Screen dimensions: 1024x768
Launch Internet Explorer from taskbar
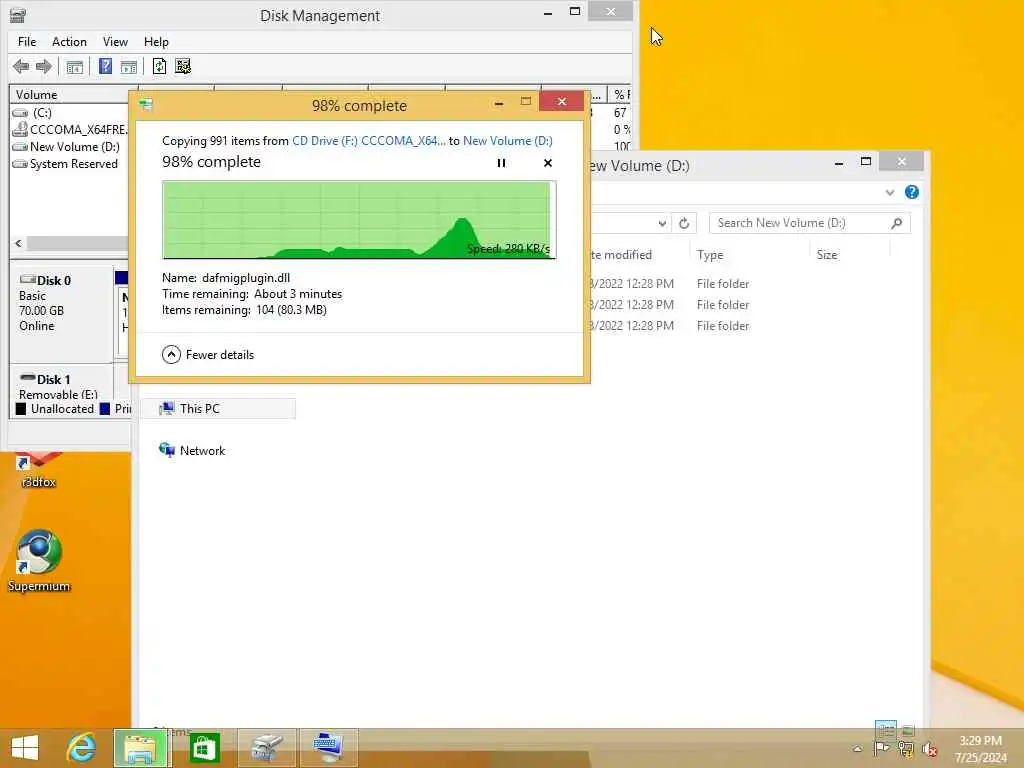pyautogui.click(x=82, y=748)
